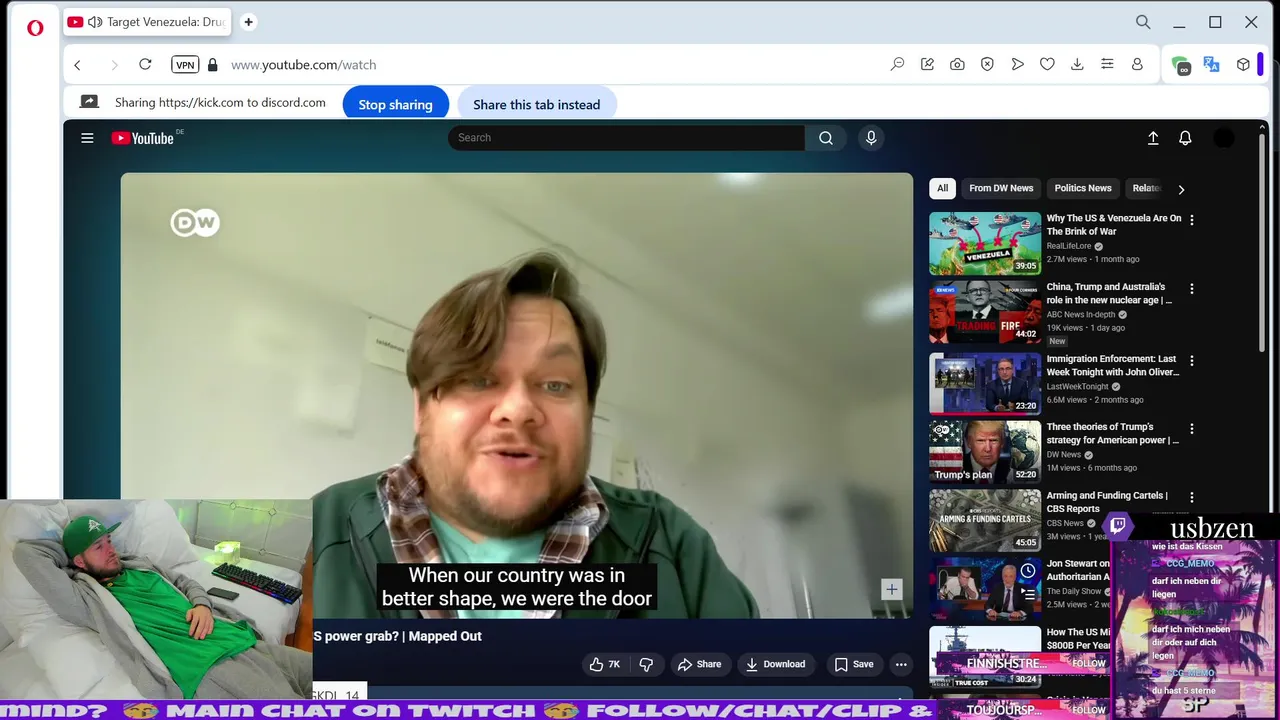1280x720 pixels.
Task: Open the LastWeekTonight channel name
Action: [1077, 386]
